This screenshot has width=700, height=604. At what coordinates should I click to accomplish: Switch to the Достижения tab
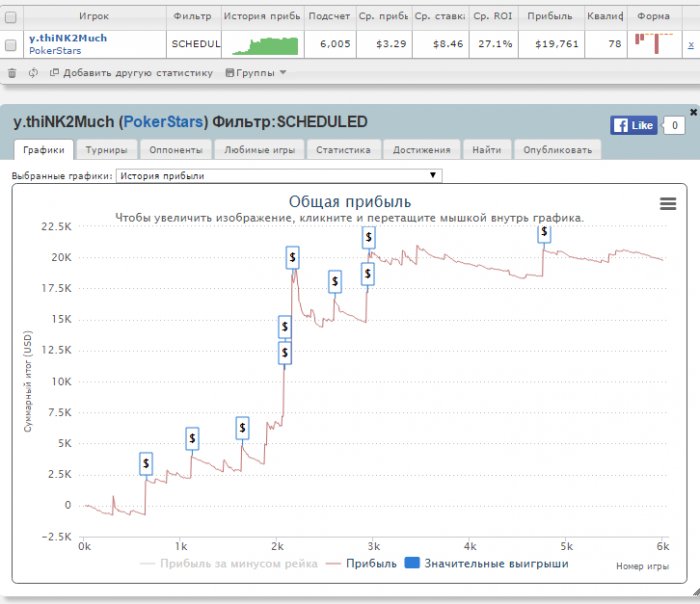(x=422, y=150)
